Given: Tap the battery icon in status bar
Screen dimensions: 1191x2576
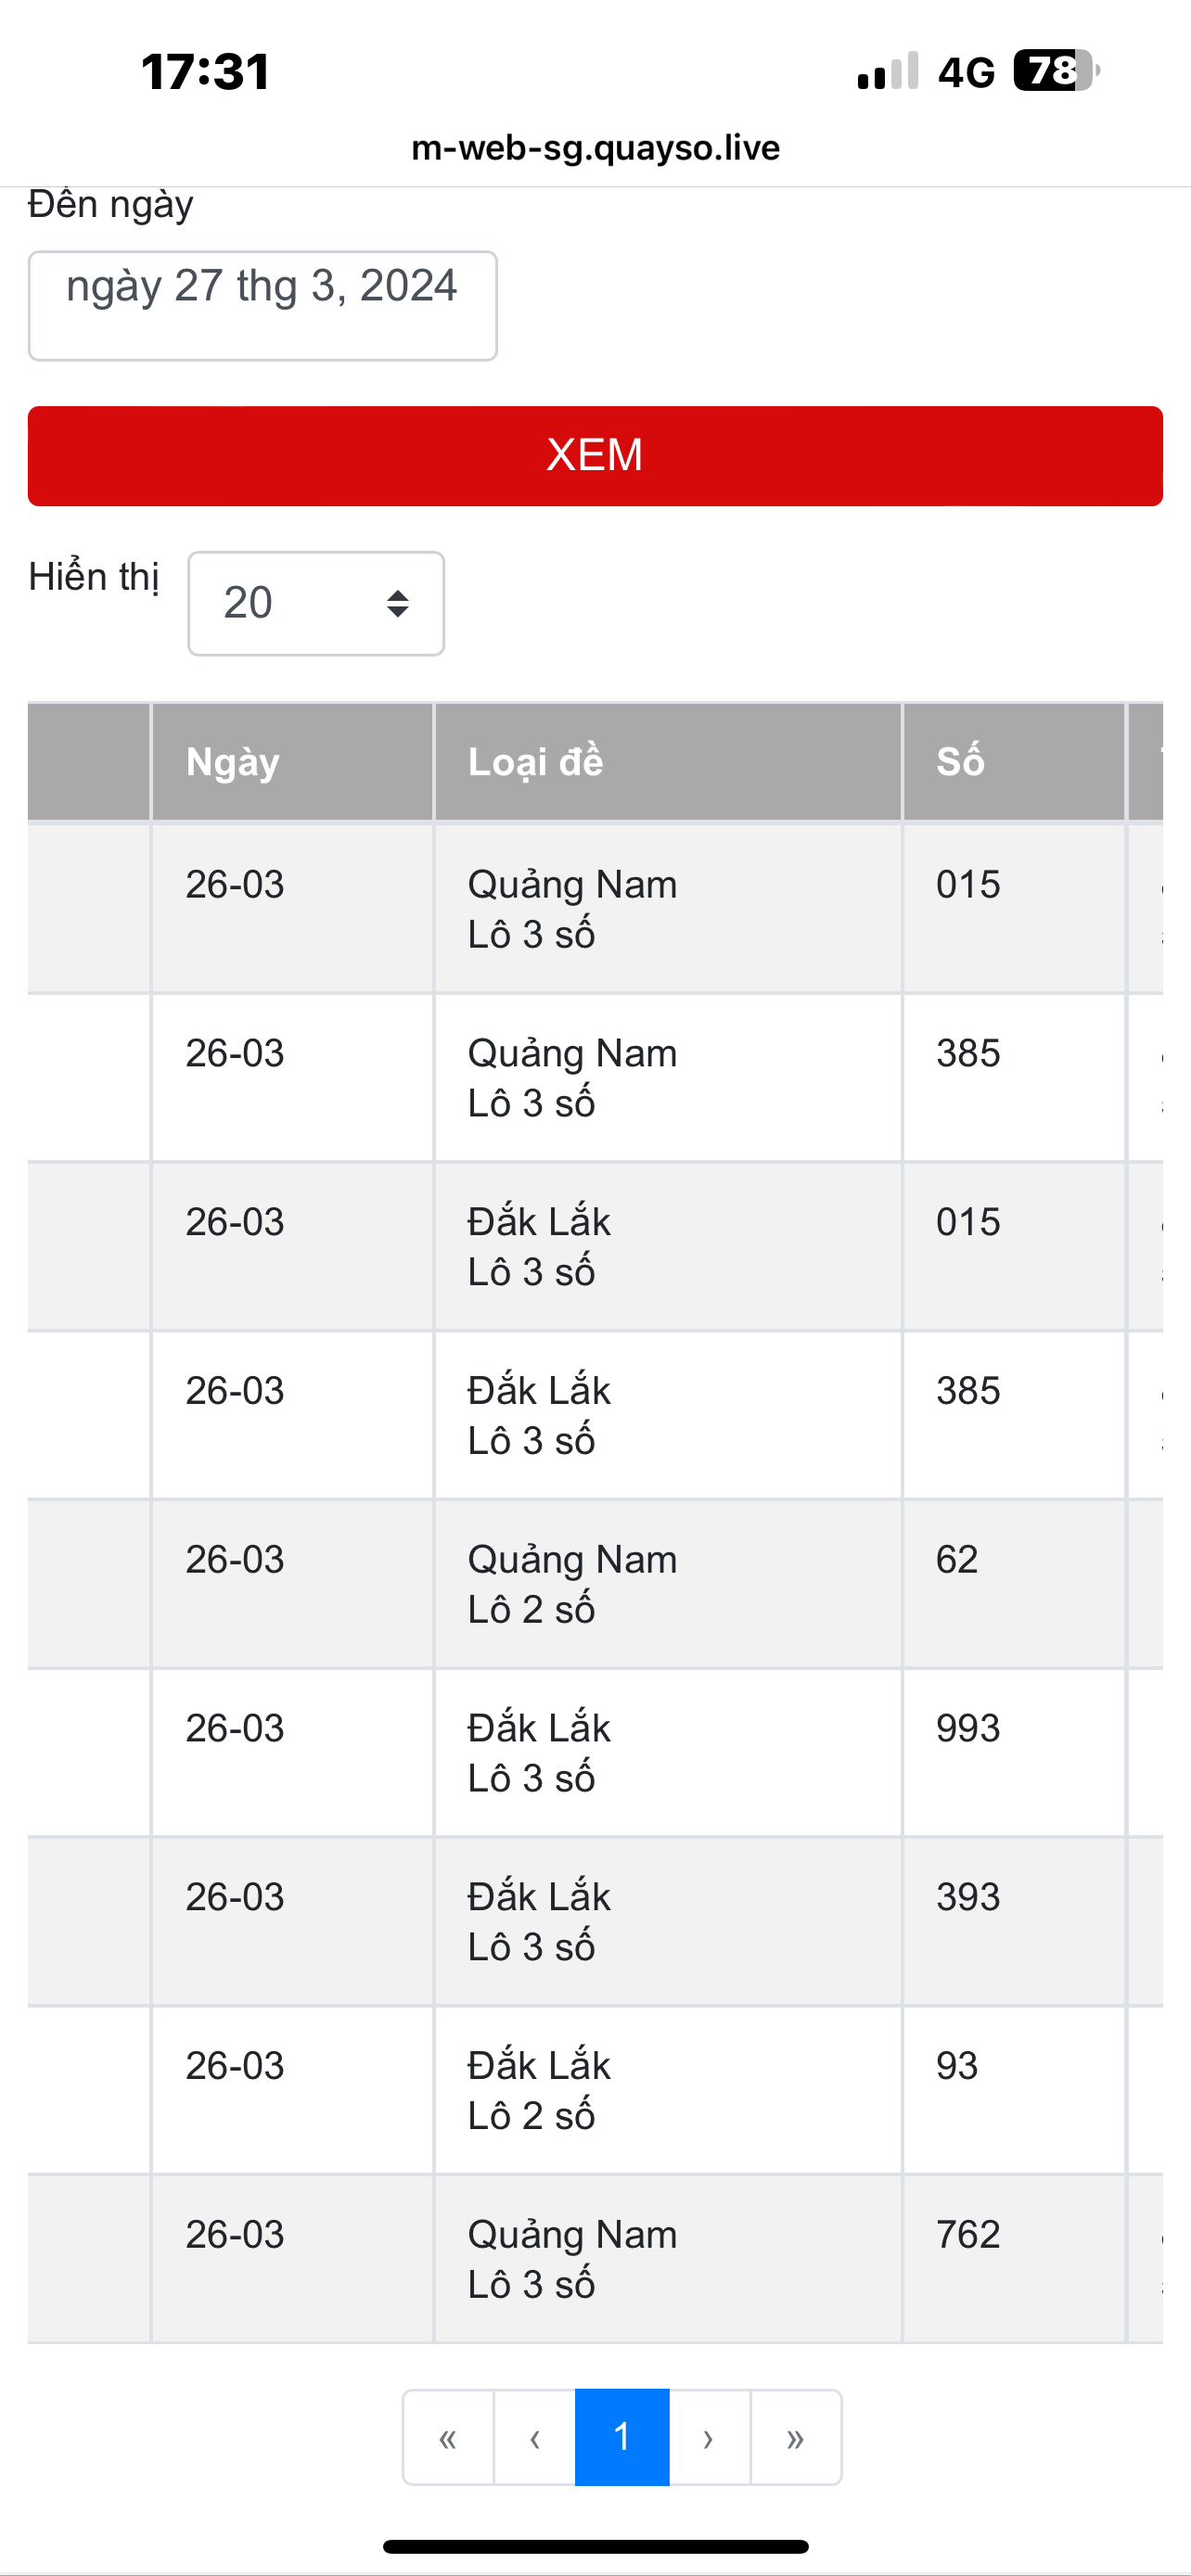Looking at the screenshot, I should click(x=1056, y=71).
